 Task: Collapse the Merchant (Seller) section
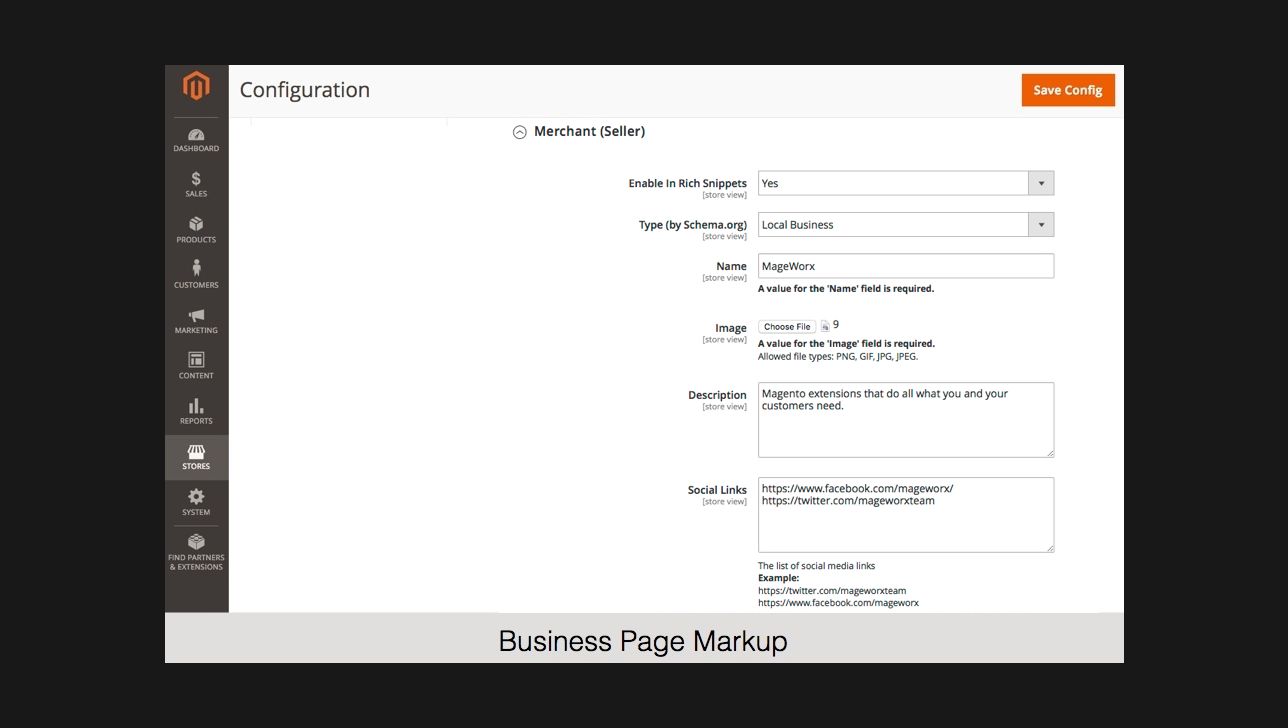pyautogui.click(x=520, y=132)
